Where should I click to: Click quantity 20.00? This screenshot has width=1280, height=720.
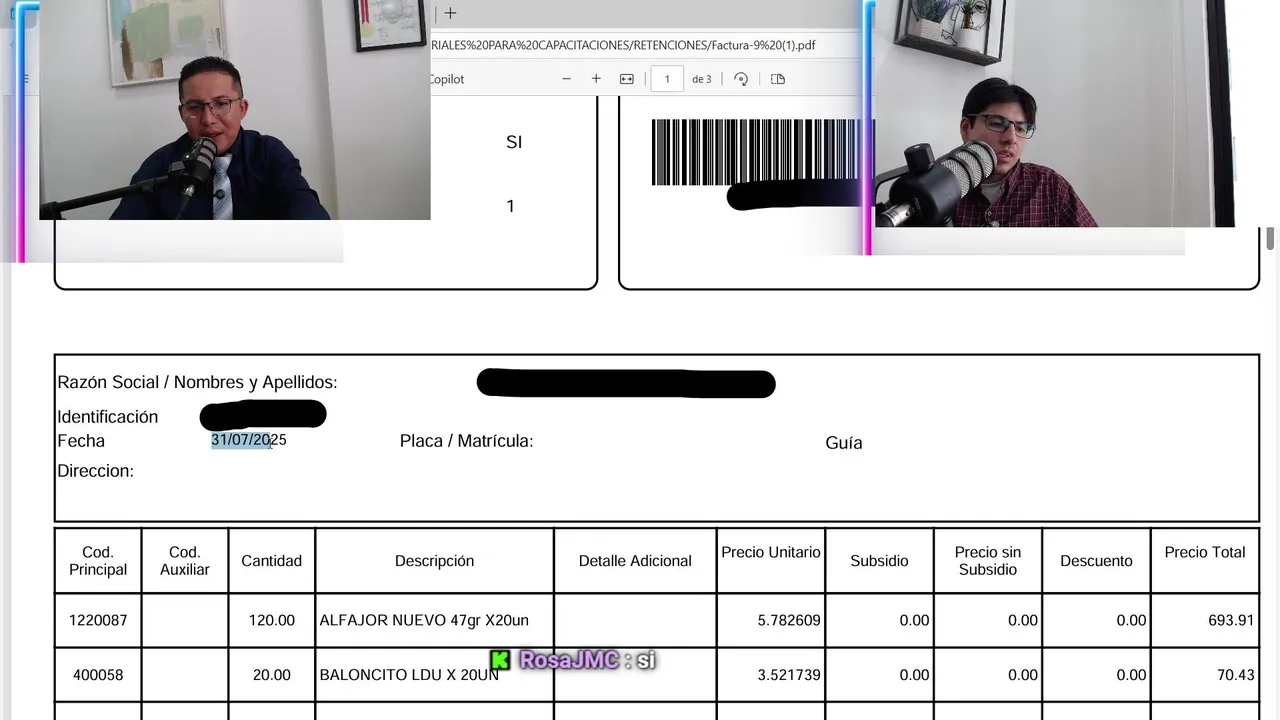point(272,675)
